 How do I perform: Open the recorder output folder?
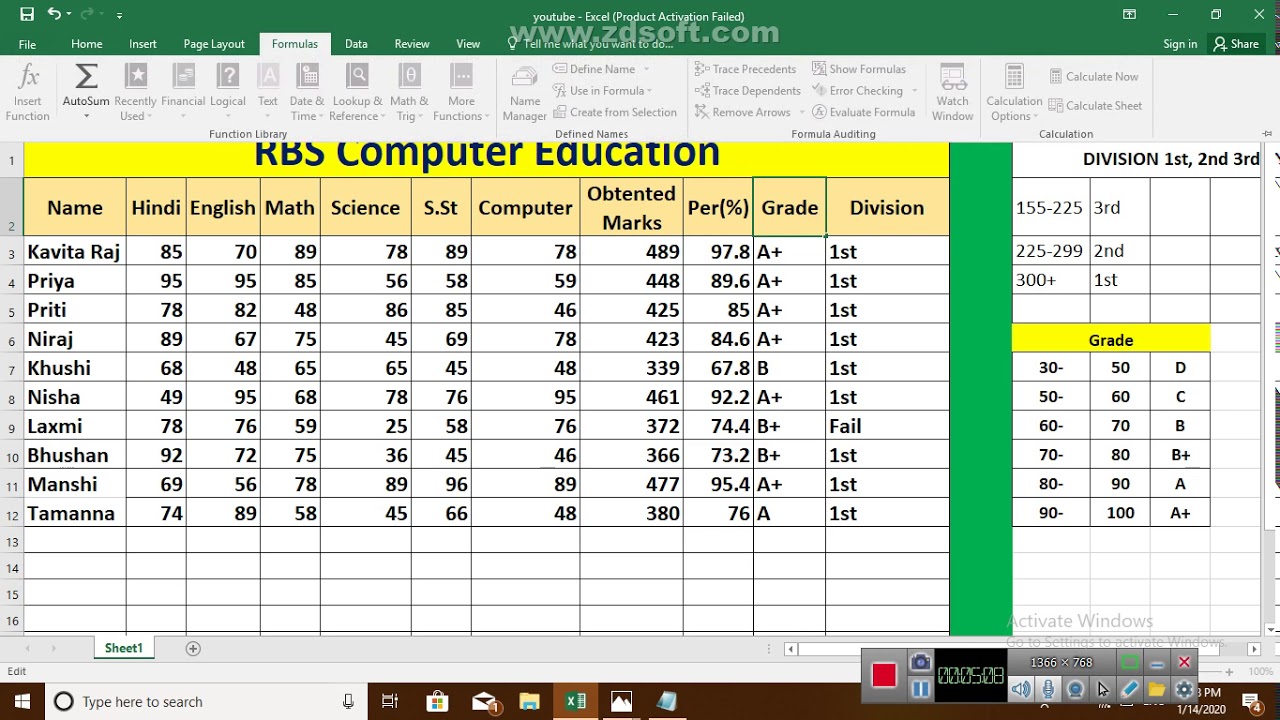1157,689
